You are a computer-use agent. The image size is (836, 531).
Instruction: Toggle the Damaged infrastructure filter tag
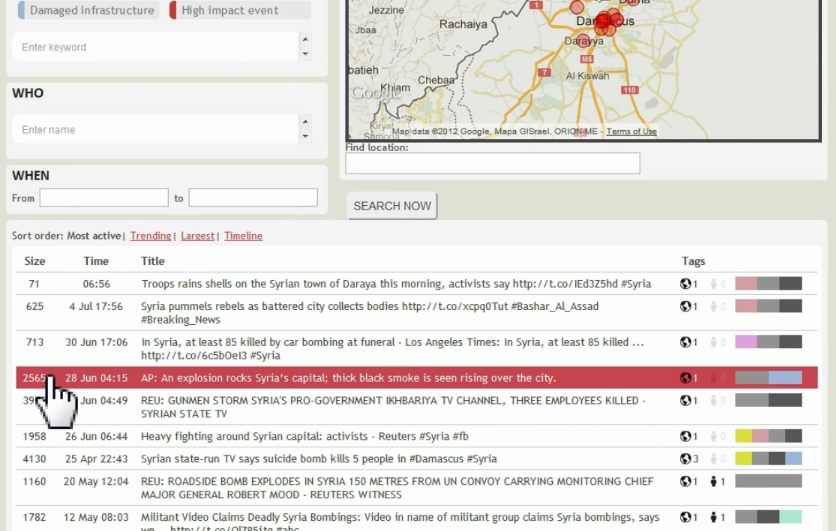click(90, 11)
